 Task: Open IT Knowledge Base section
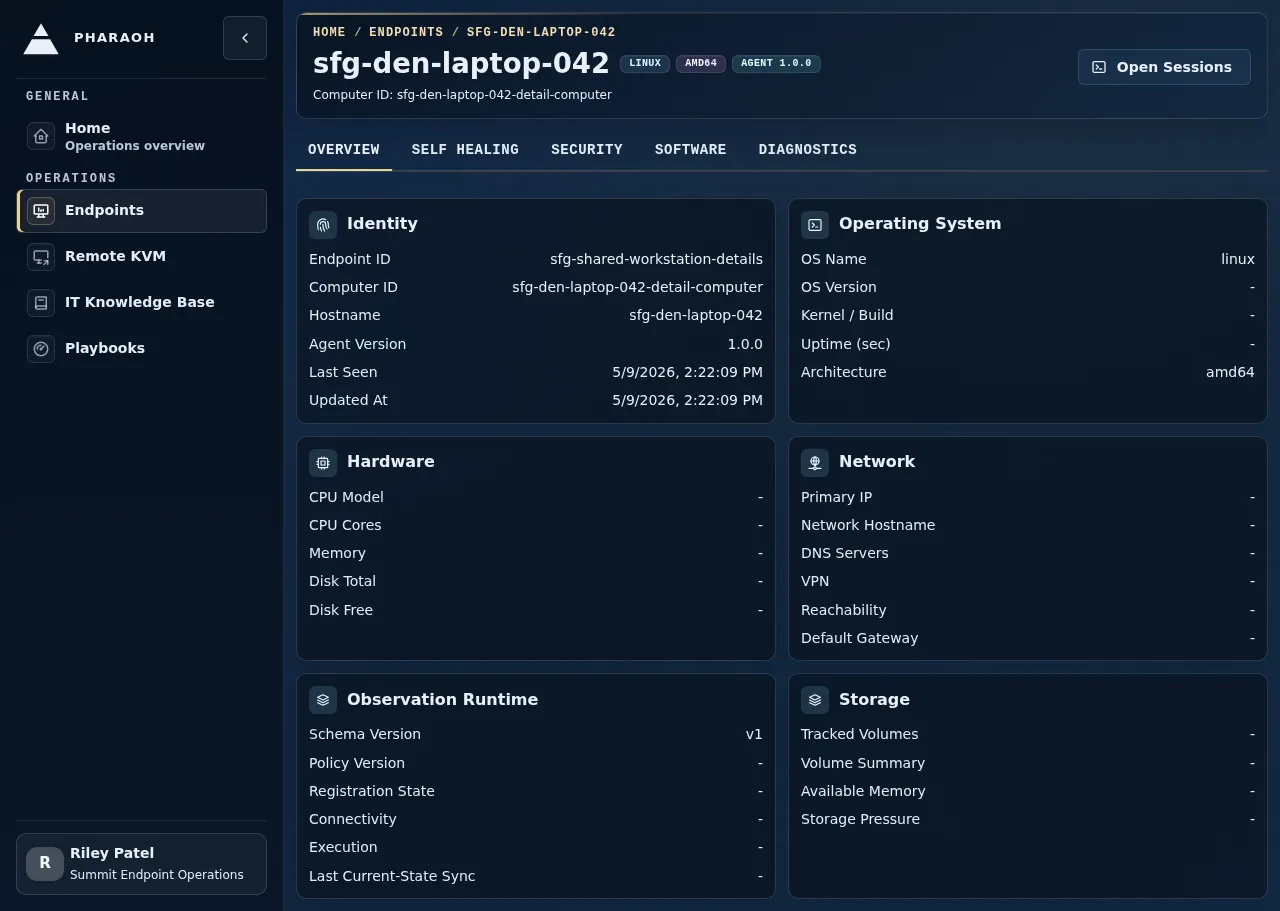142,303
